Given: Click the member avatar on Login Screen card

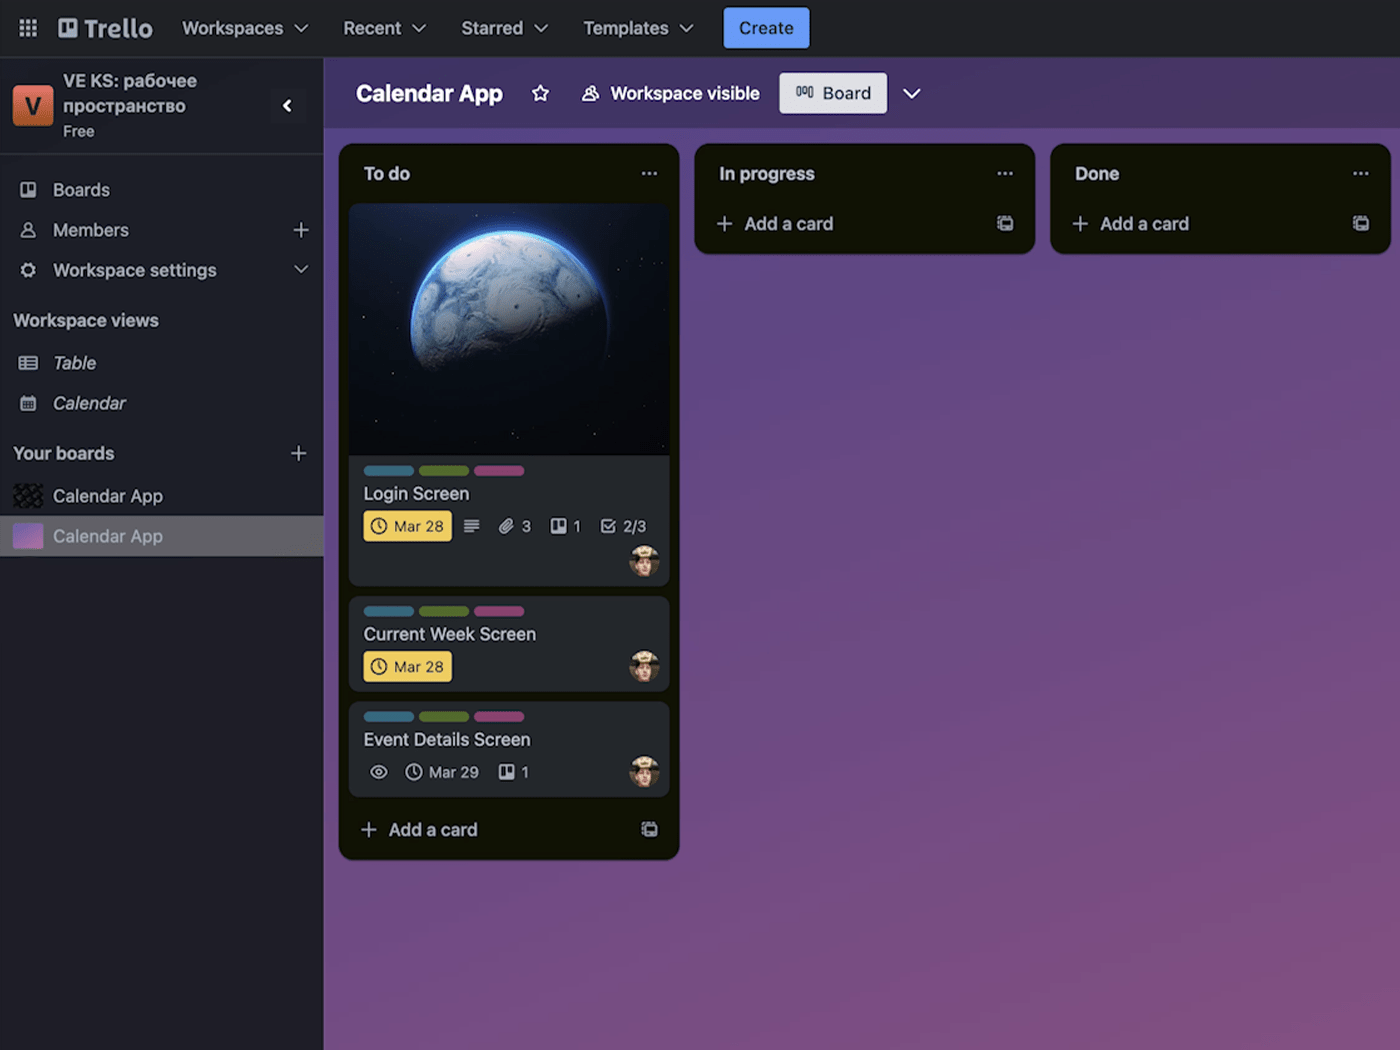Looking at the screenshot, I should (x=645, y=562).
